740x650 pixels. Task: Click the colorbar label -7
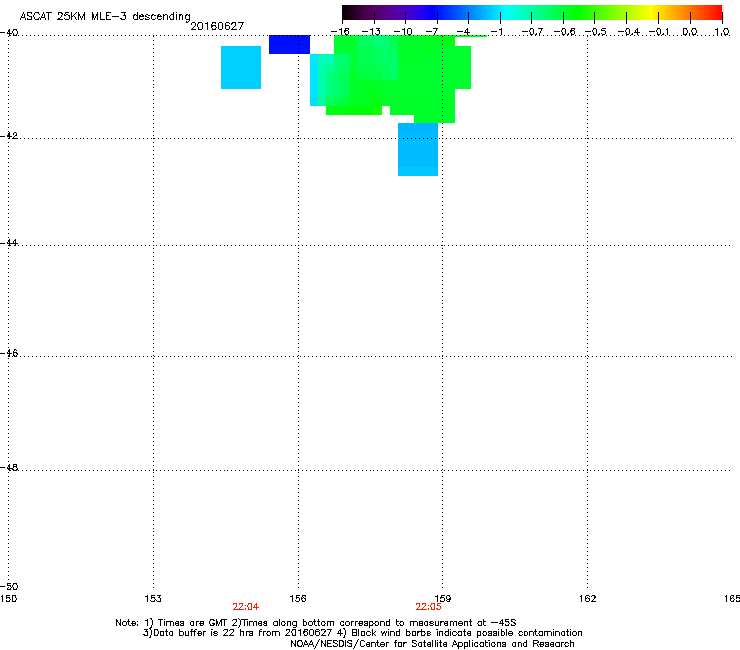tap(432, 32)
